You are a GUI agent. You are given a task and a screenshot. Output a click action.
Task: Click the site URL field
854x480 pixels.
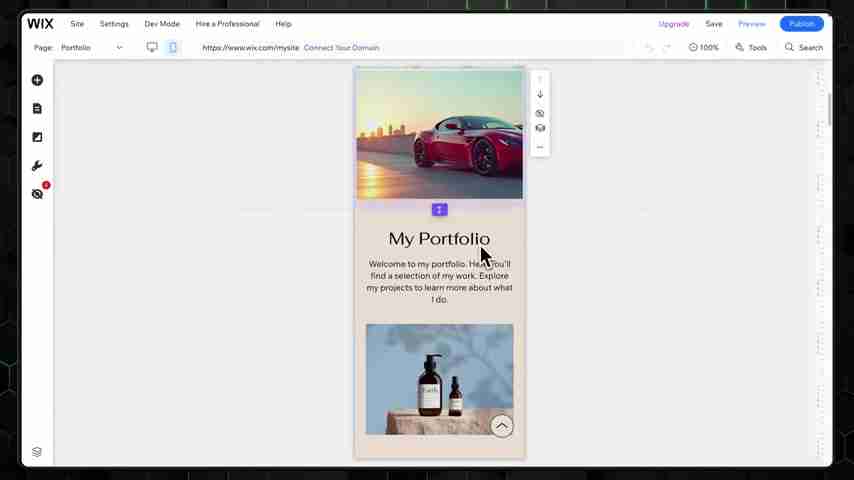pos(251,48)
